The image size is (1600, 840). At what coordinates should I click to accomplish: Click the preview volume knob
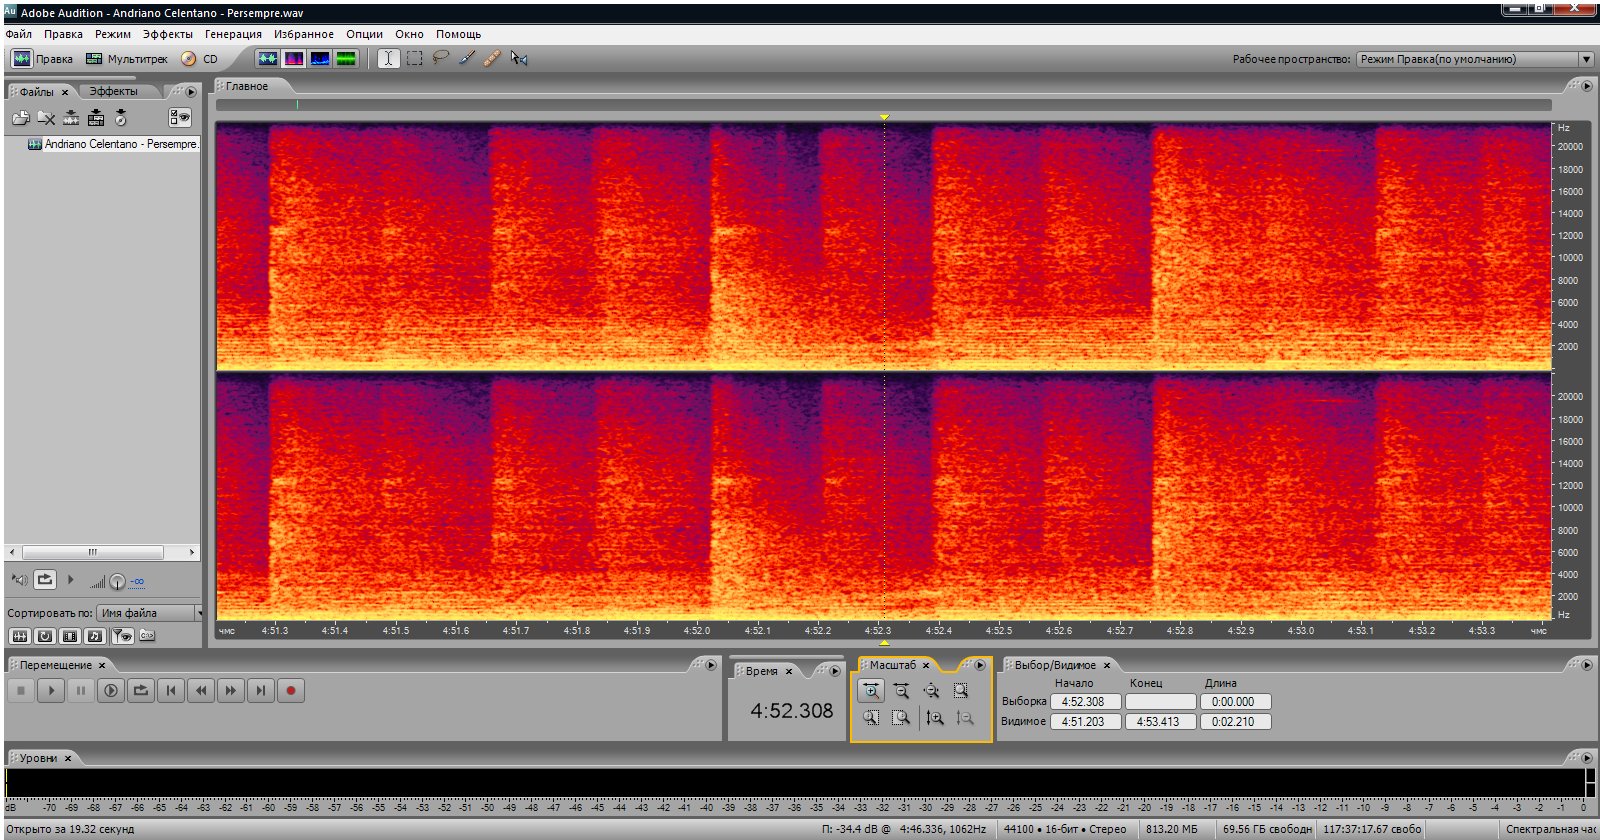point(117,581)
